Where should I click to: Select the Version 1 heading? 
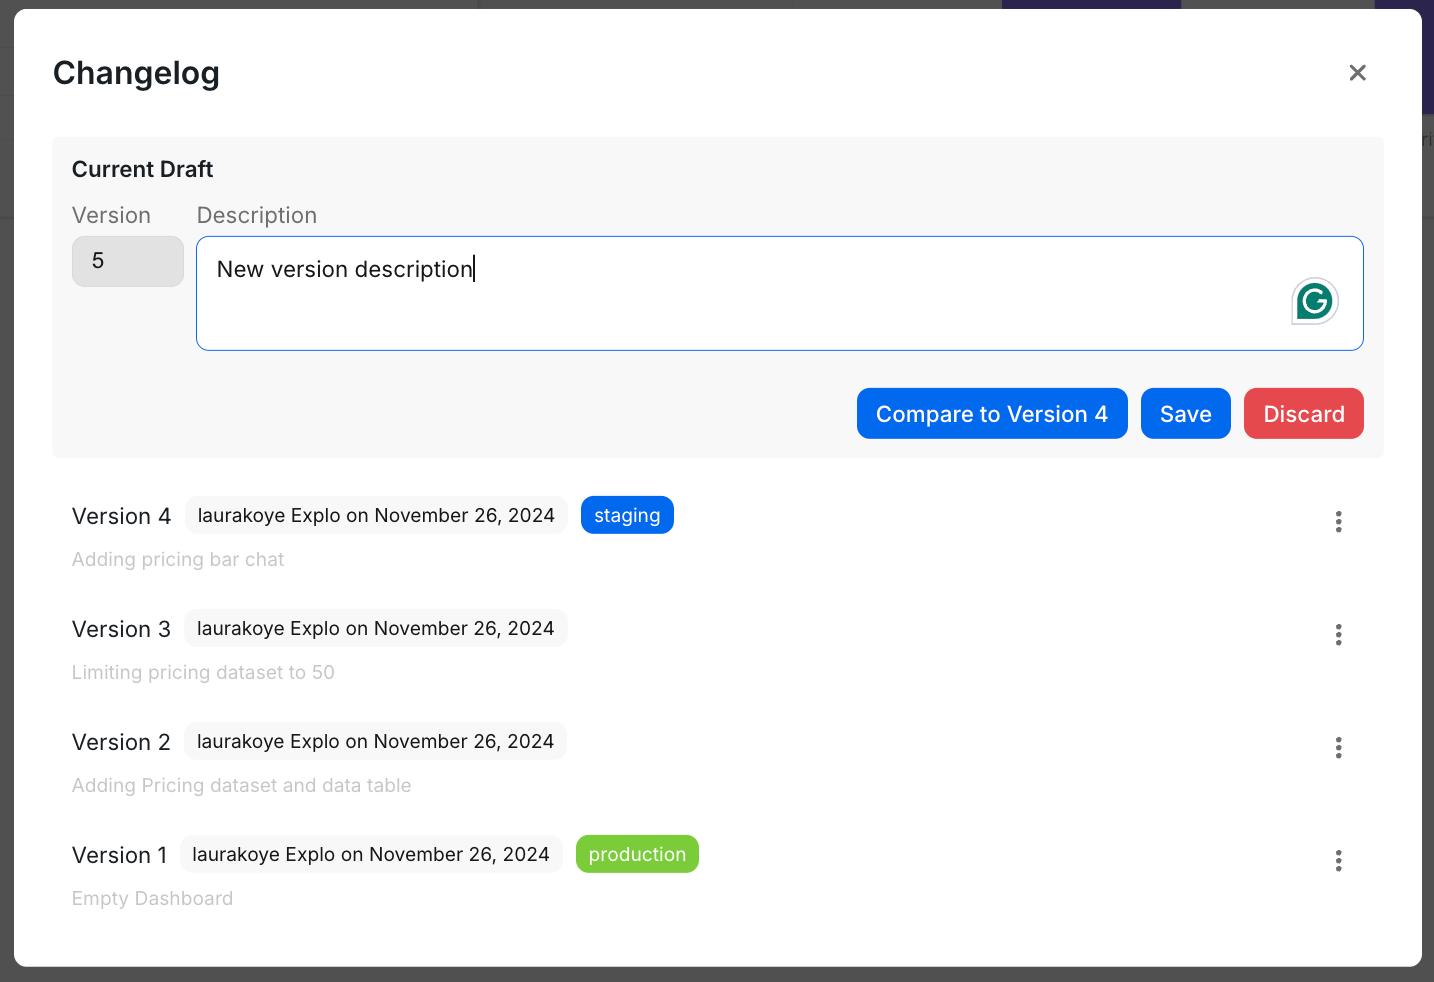coord(120,856)
